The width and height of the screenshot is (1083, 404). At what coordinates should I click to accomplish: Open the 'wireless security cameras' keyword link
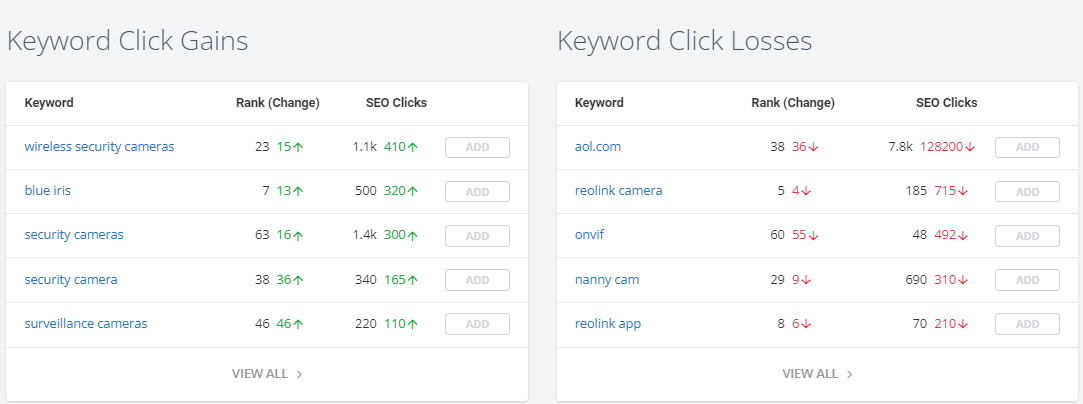click(99, 146)
